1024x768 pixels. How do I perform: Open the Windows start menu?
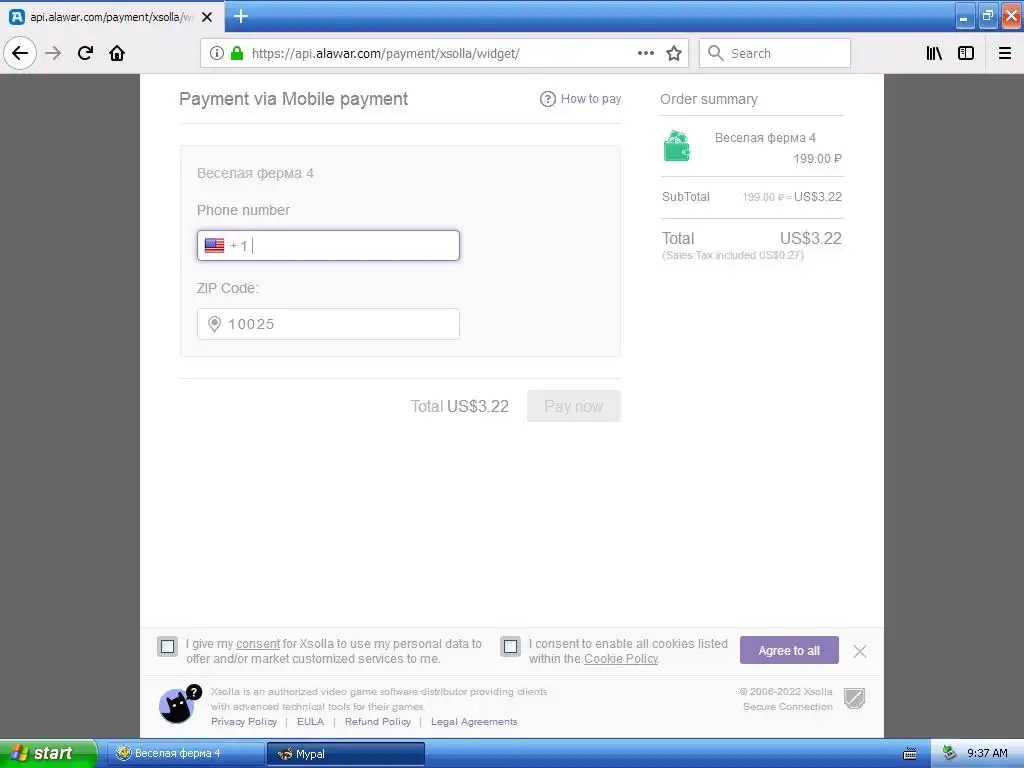point(48,753)
